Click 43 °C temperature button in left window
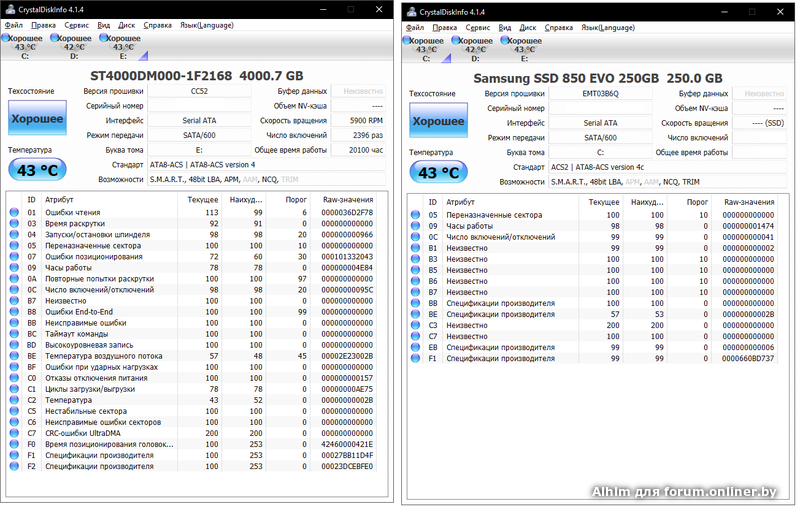The image size is (800, 515). (x=37, y=170)
